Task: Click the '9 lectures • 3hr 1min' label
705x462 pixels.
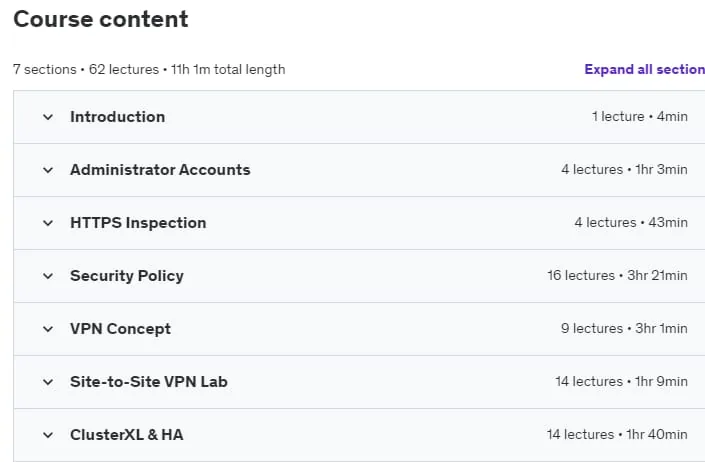Action: 624,329
